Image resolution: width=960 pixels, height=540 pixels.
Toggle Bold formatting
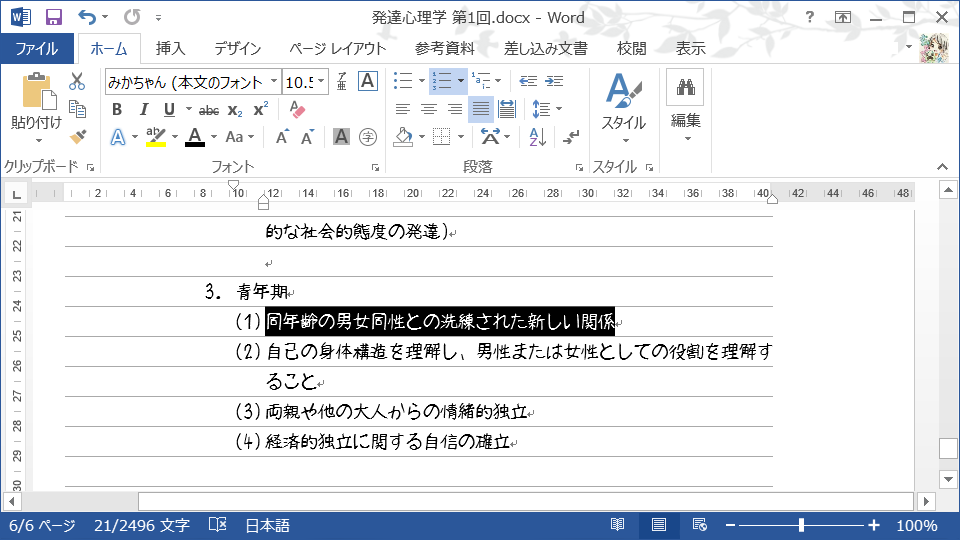tap(117, 109)
